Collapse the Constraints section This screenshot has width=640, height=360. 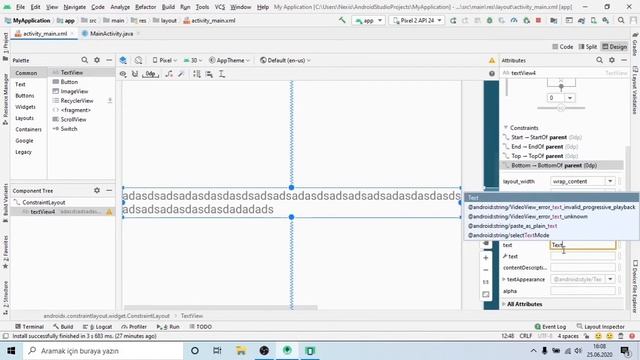coord(506,128)
